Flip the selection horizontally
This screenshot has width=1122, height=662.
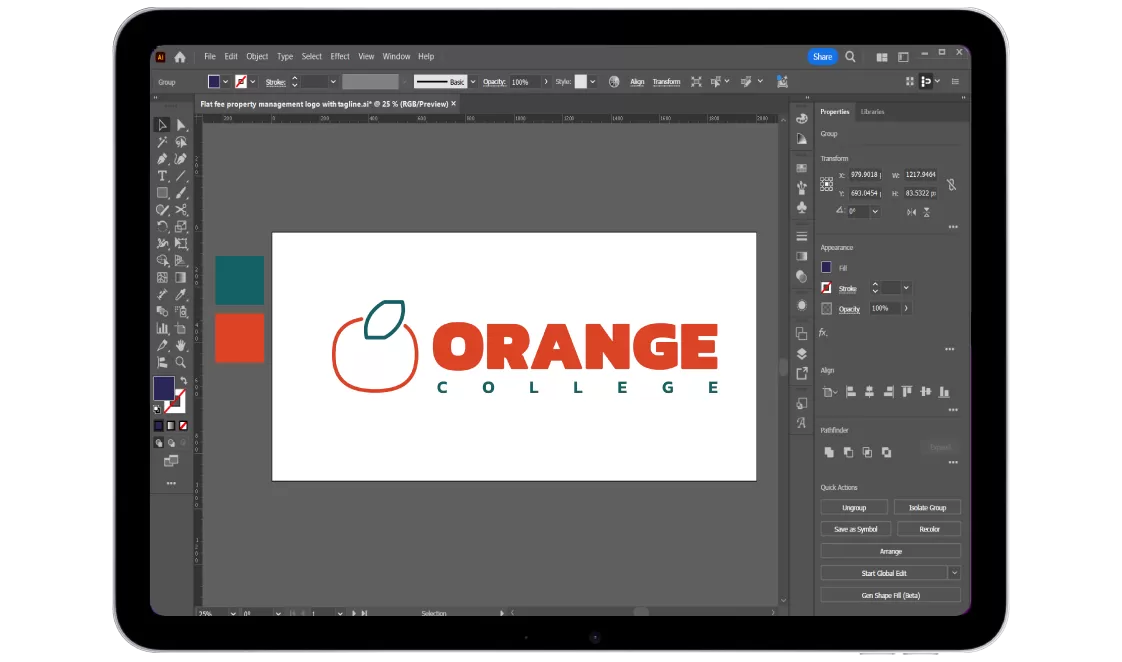point(911,212)
